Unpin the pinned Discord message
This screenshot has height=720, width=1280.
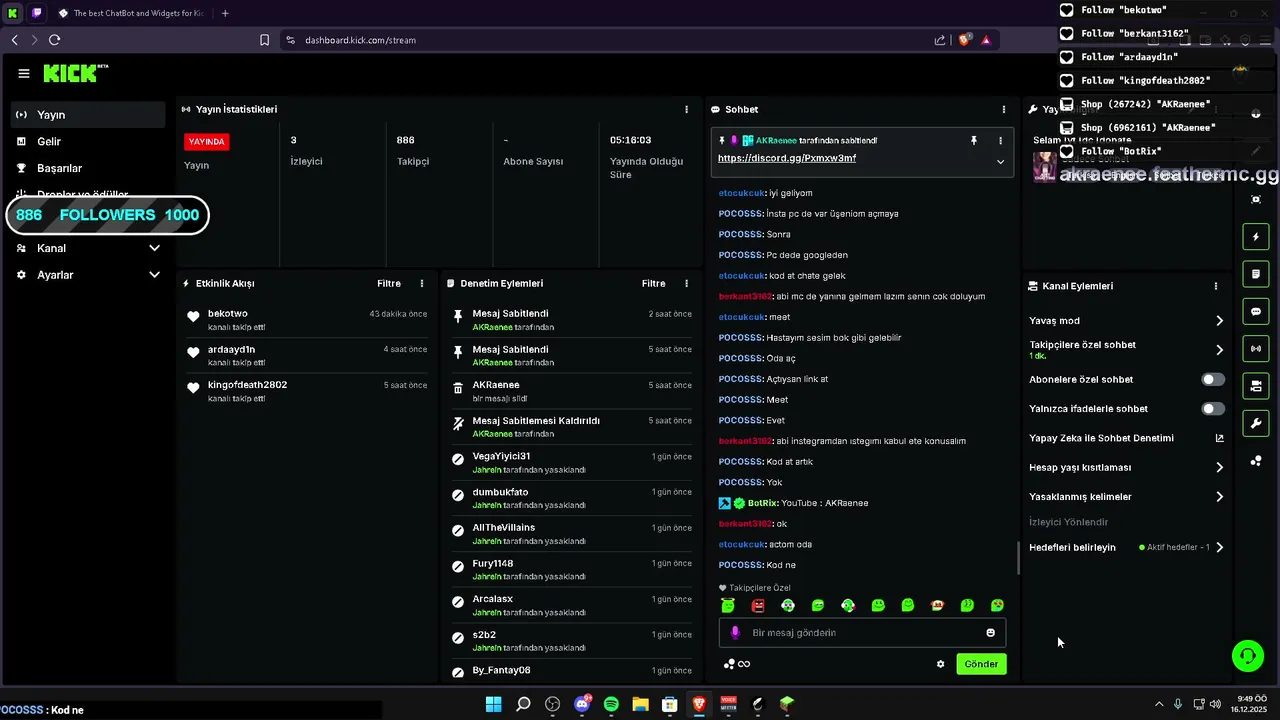974,141
